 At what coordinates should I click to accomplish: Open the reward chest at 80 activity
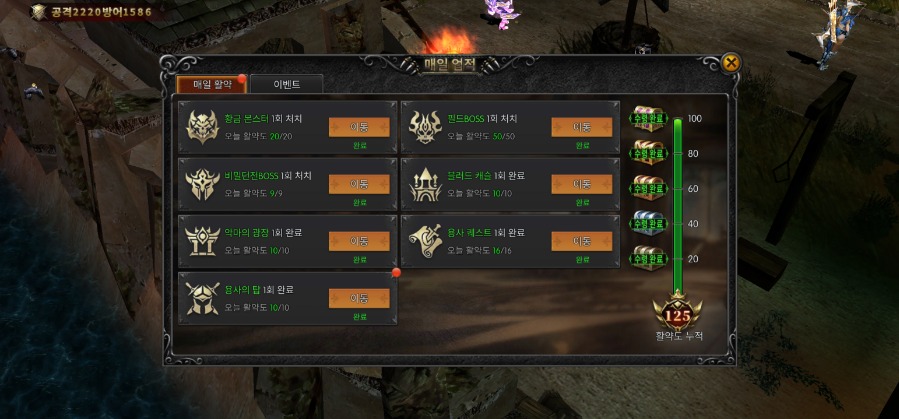tap(648, 153)
